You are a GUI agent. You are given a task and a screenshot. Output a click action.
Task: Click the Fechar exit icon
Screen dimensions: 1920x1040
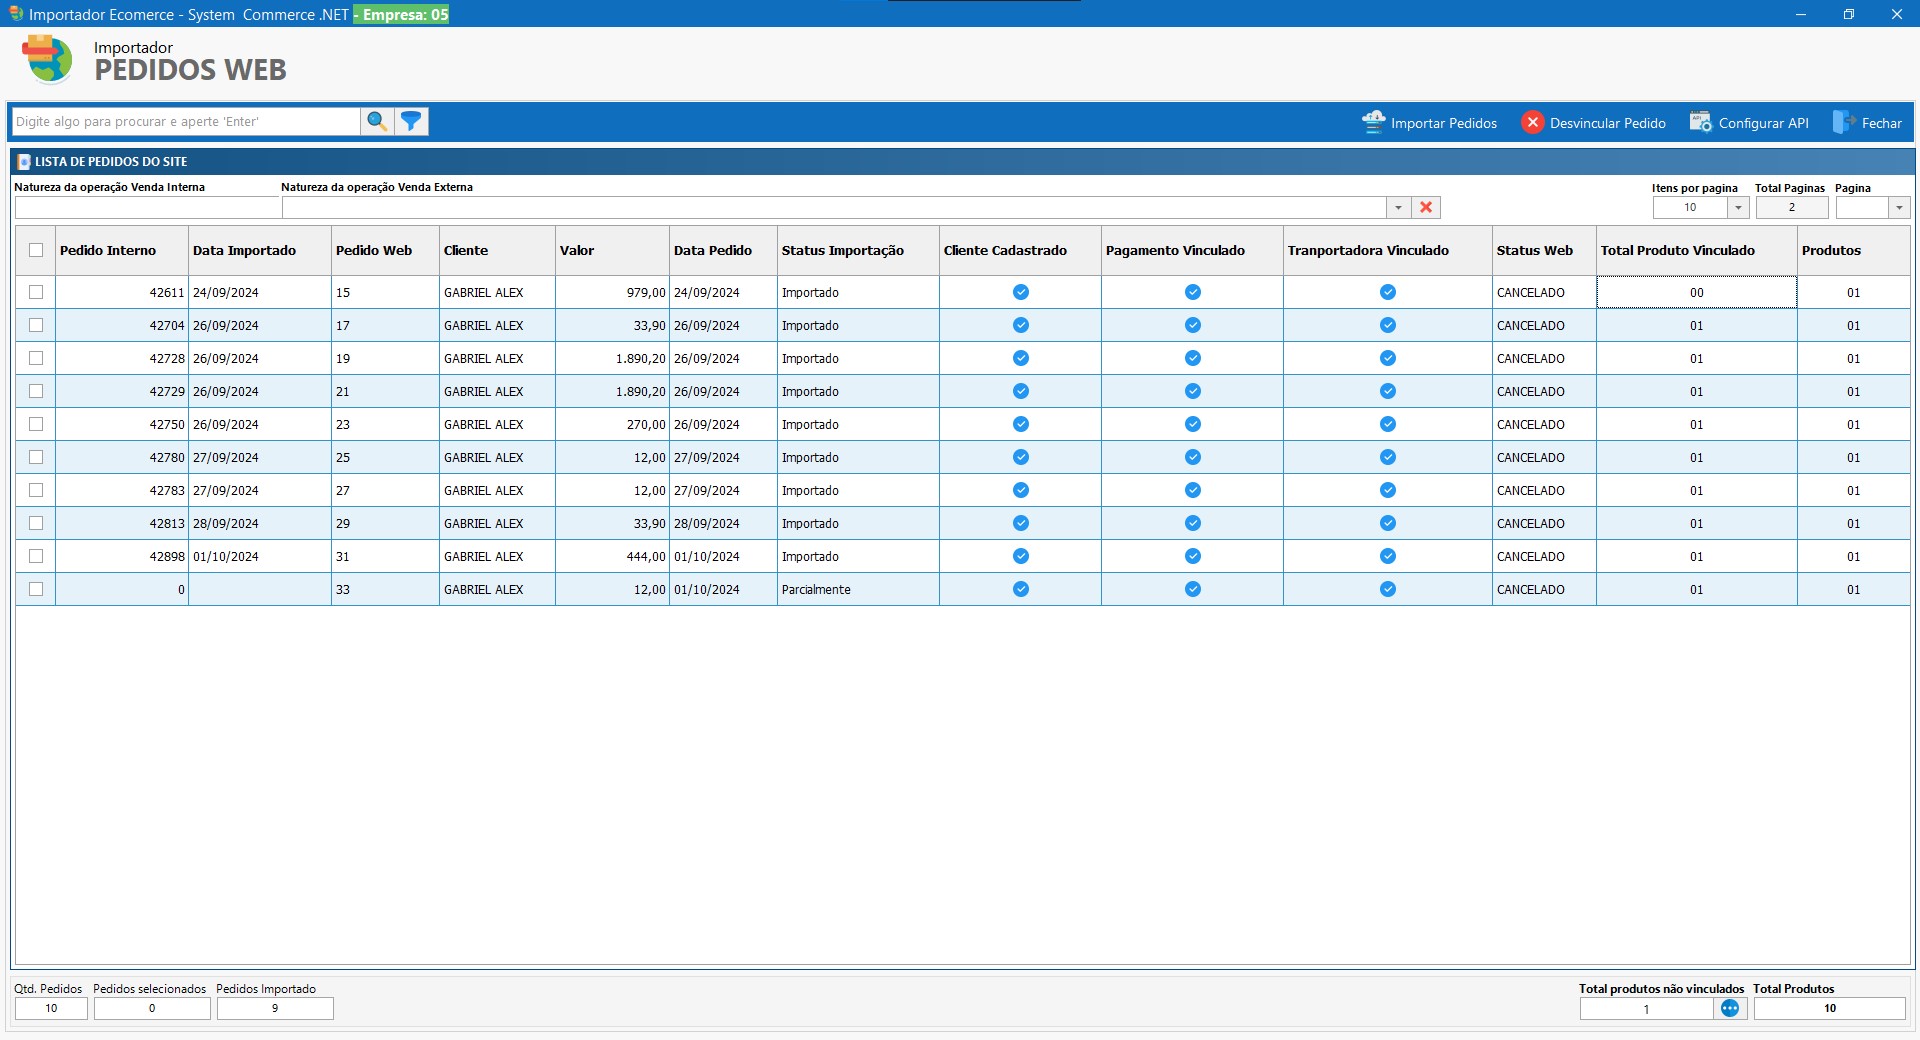(1843, 122)
